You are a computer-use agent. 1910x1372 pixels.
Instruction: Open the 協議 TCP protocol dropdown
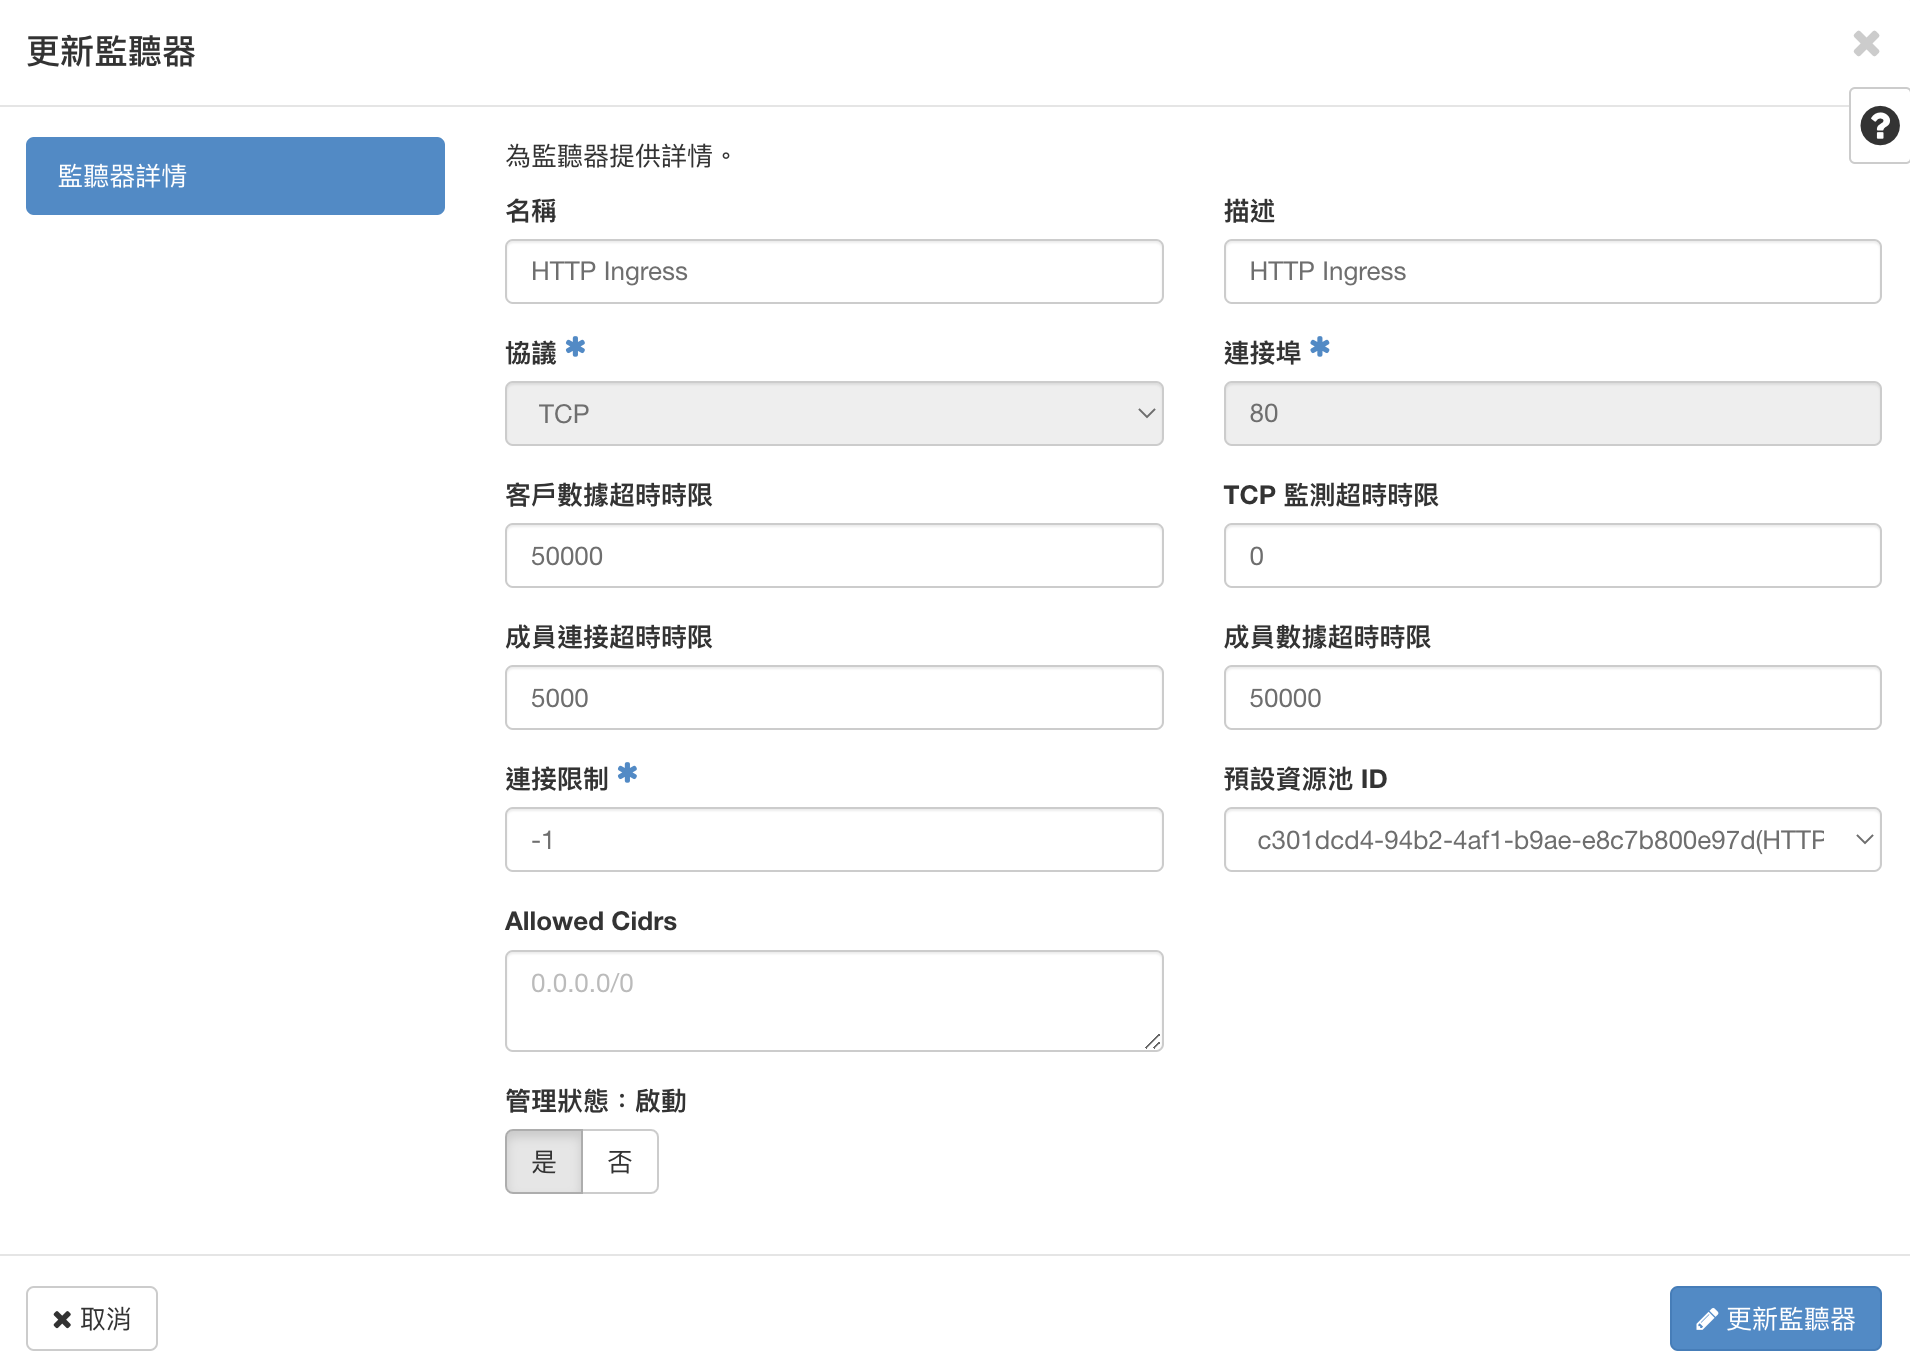tap(833, 413)
